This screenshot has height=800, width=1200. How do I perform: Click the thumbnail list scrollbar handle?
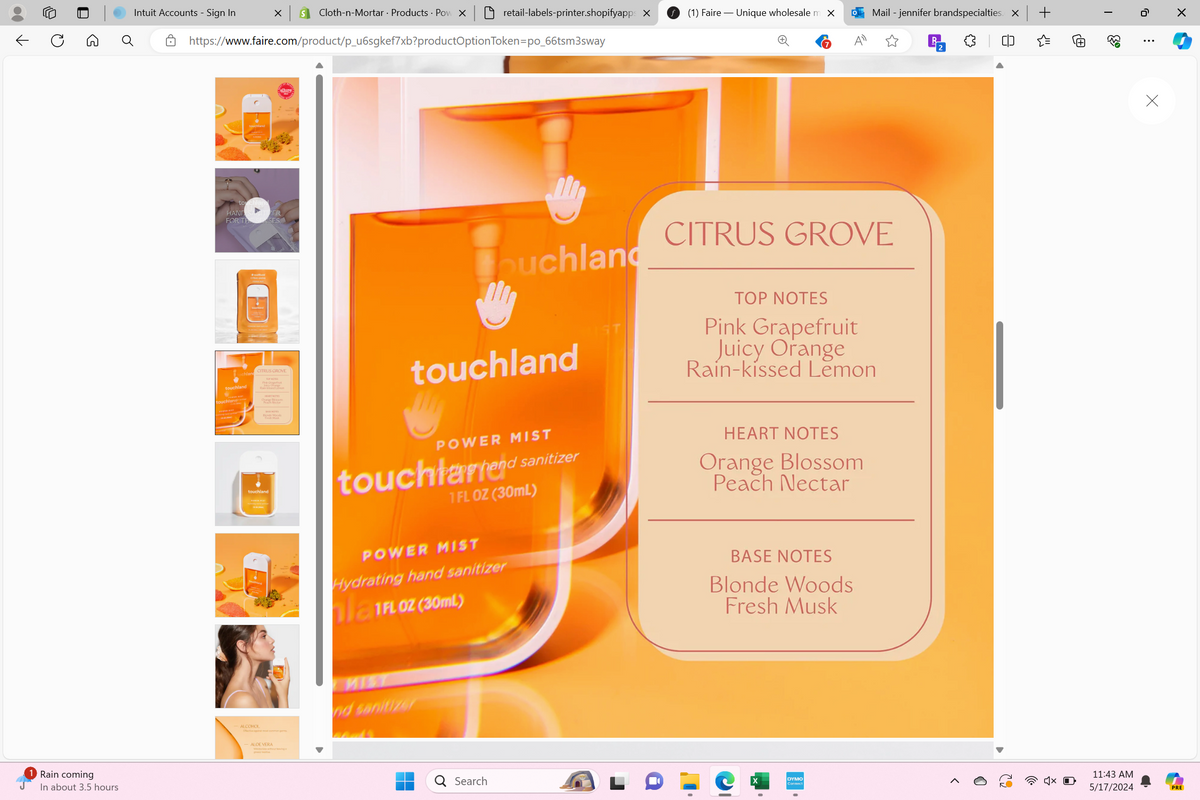click(x=320, y=380)
